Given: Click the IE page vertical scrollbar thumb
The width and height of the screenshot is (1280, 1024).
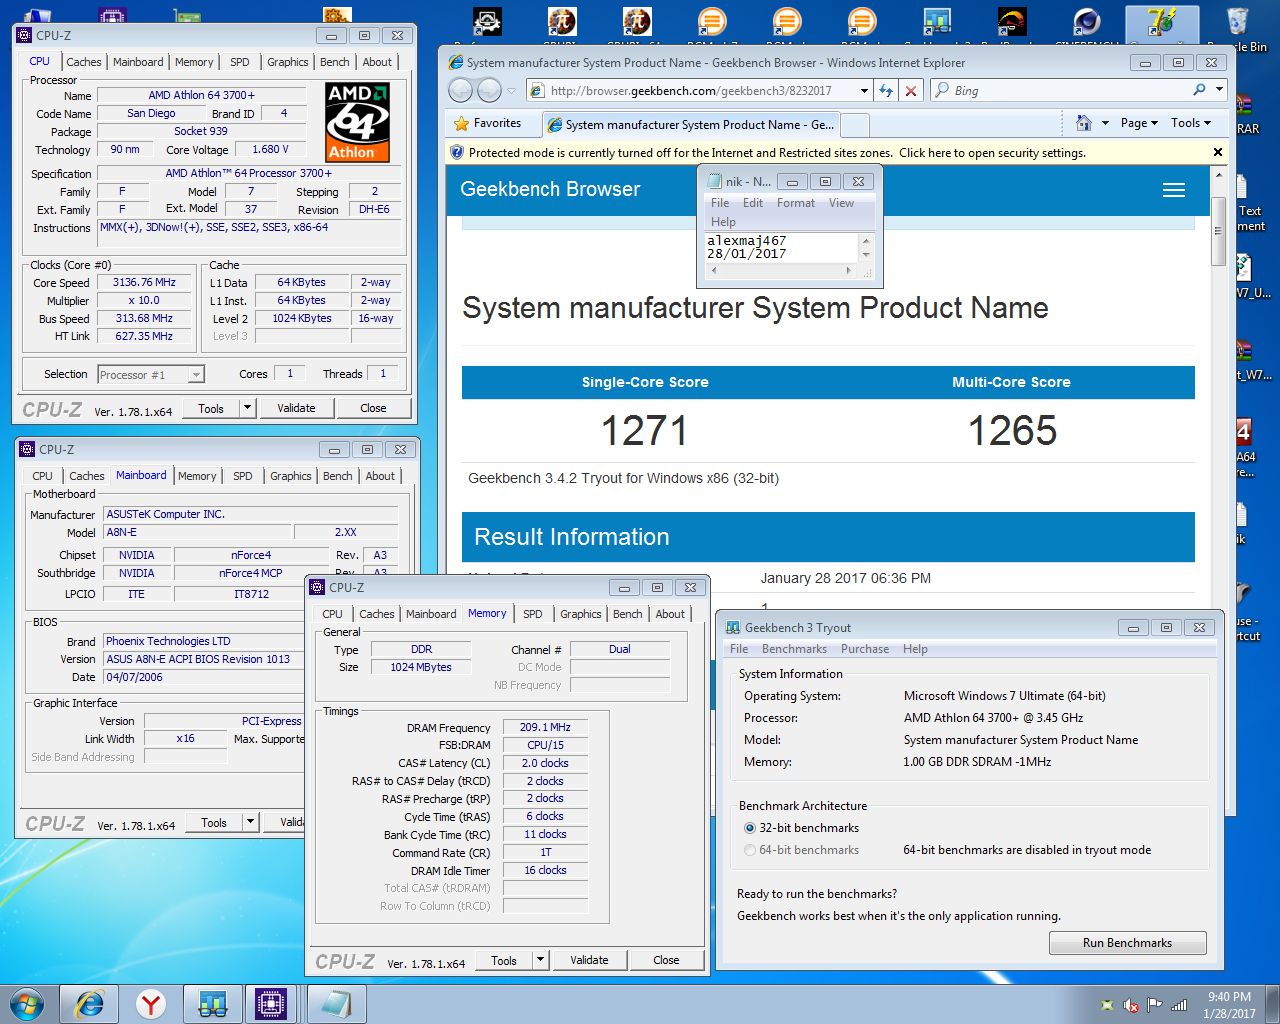Looking at the screenshot, I should point(1217,231).
